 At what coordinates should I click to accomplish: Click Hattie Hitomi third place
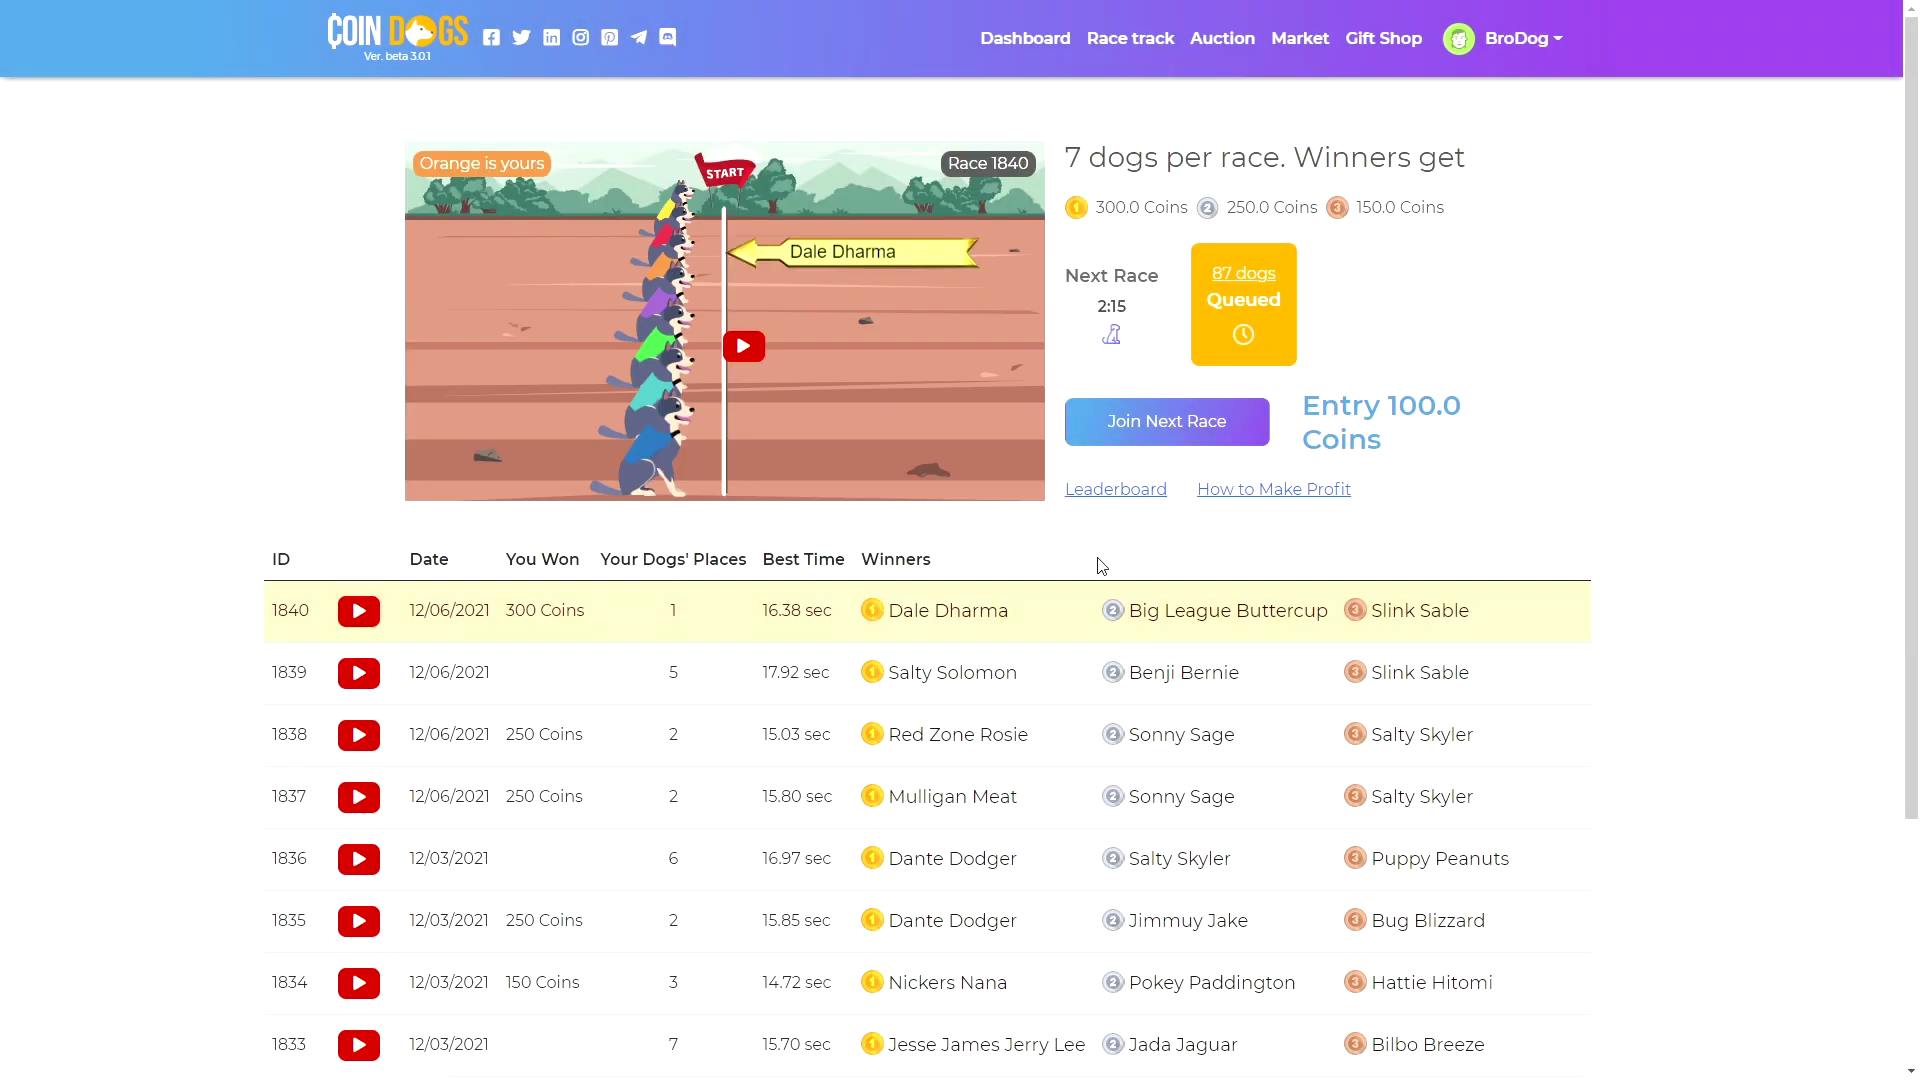point(1431,983)
